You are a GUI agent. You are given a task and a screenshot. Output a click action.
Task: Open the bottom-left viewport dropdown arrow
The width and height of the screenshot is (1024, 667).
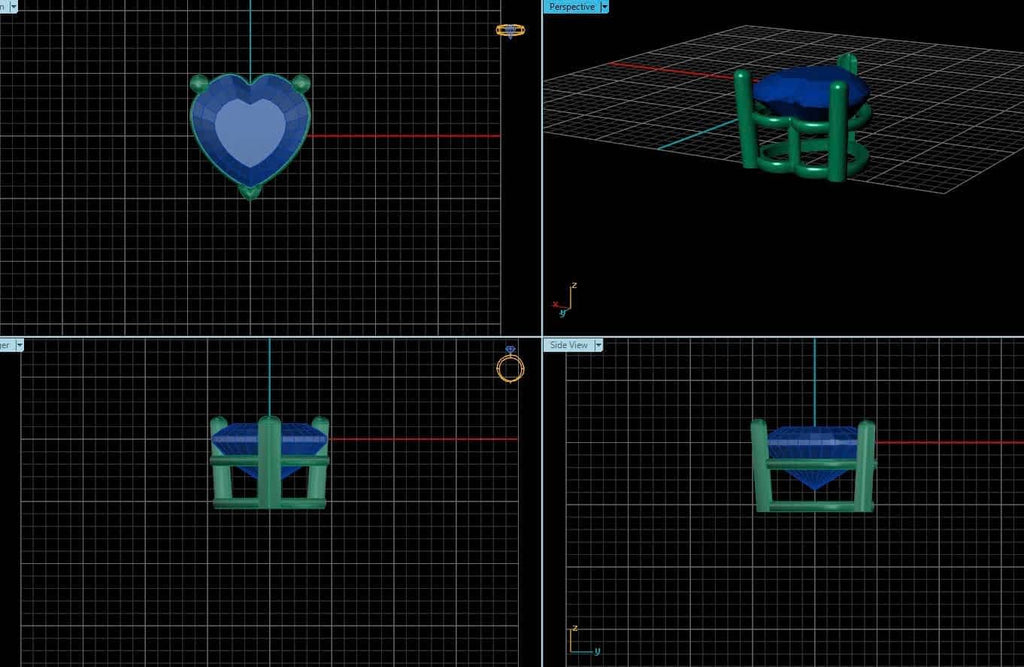[x=18, y=345]
